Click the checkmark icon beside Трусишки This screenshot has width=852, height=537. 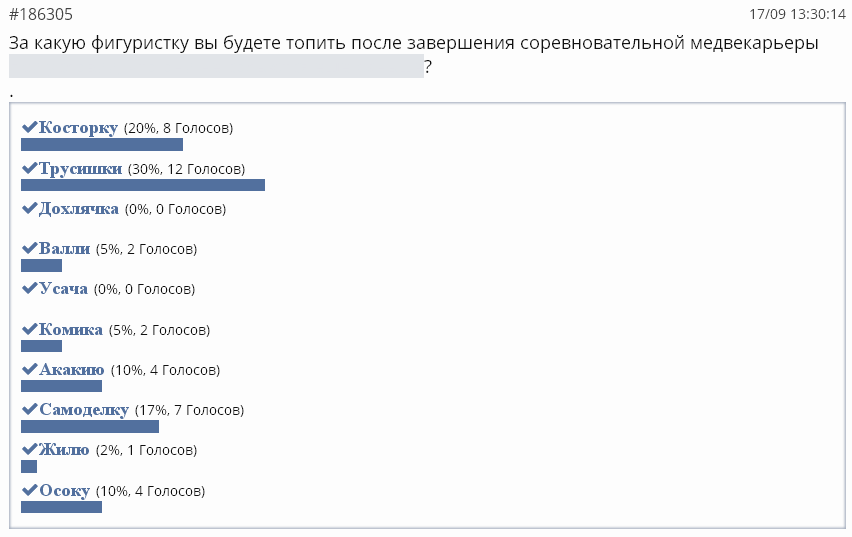29,169
